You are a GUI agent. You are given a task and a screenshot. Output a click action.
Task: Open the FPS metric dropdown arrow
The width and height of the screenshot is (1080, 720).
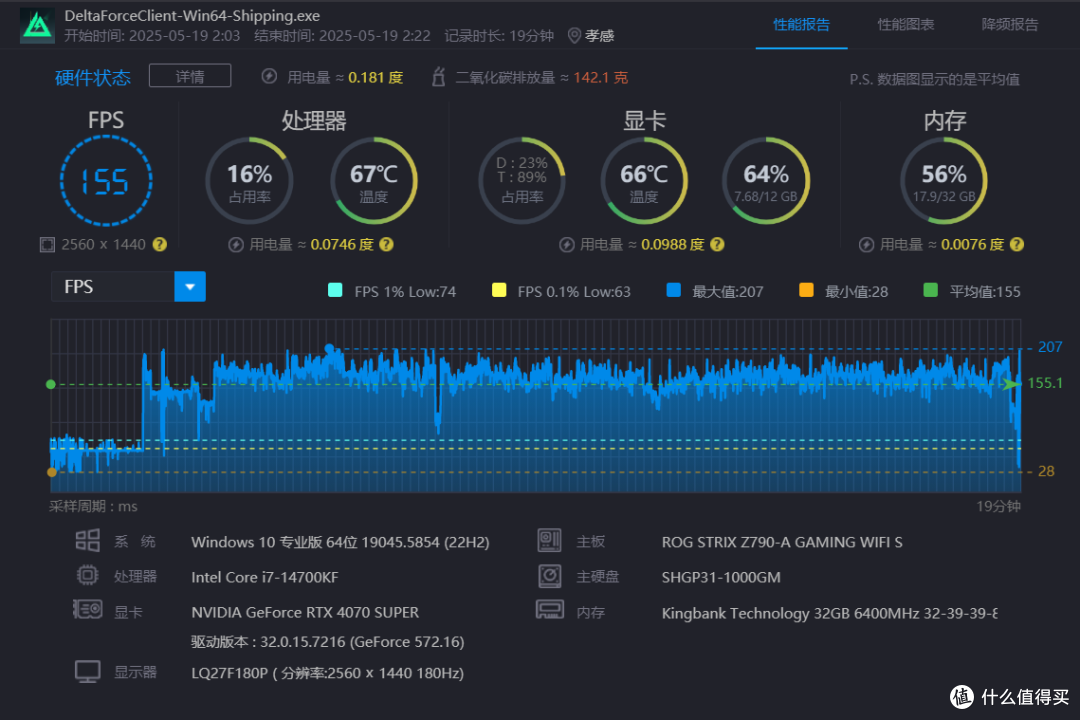click(x=190, y=287)
